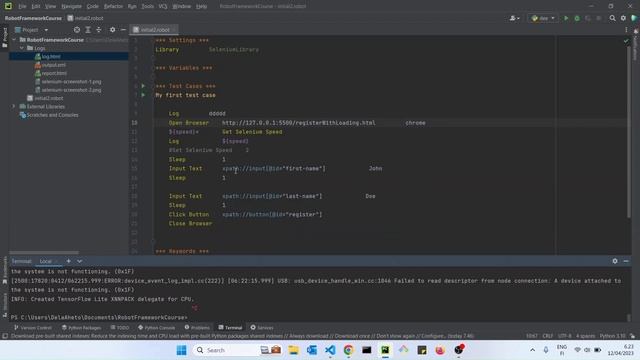Open Windows Start menu
640x360 pixels.
(182, 350)
